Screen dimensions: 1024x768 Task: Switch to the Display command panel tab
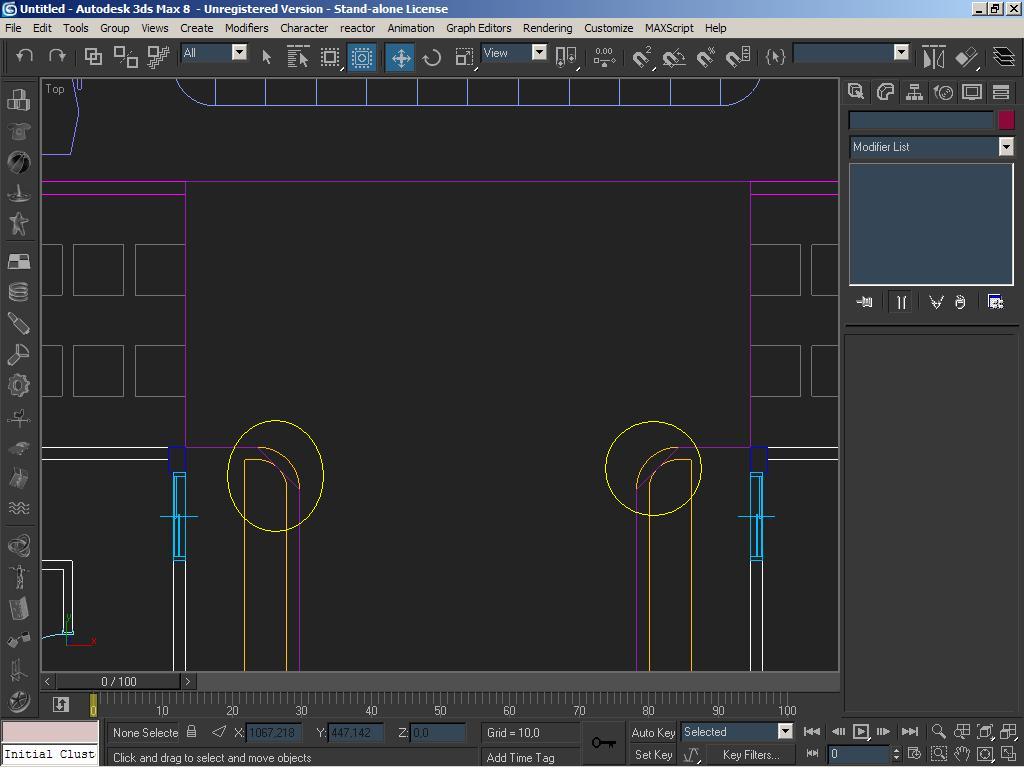click(x=972, y=92)
